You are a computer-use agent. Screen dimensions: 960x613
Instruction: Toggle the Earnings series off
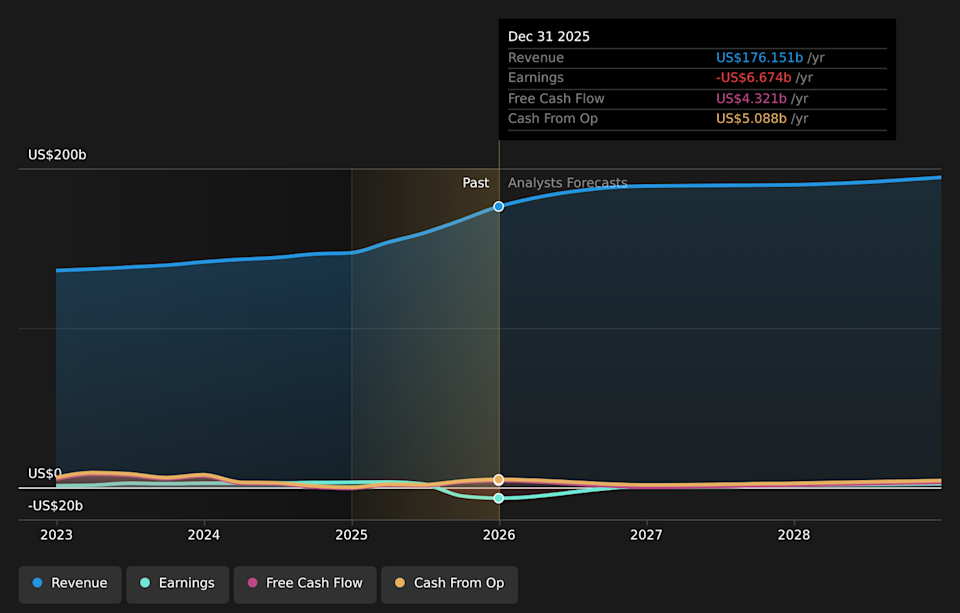[177, 583]
